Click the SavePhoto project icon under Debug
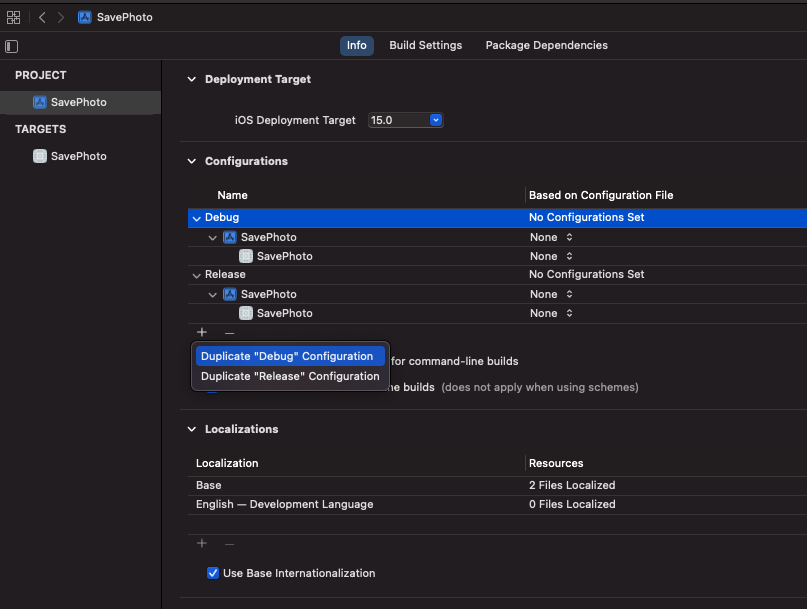This screenshot has width=807, height=609. (x=230, y=237)
